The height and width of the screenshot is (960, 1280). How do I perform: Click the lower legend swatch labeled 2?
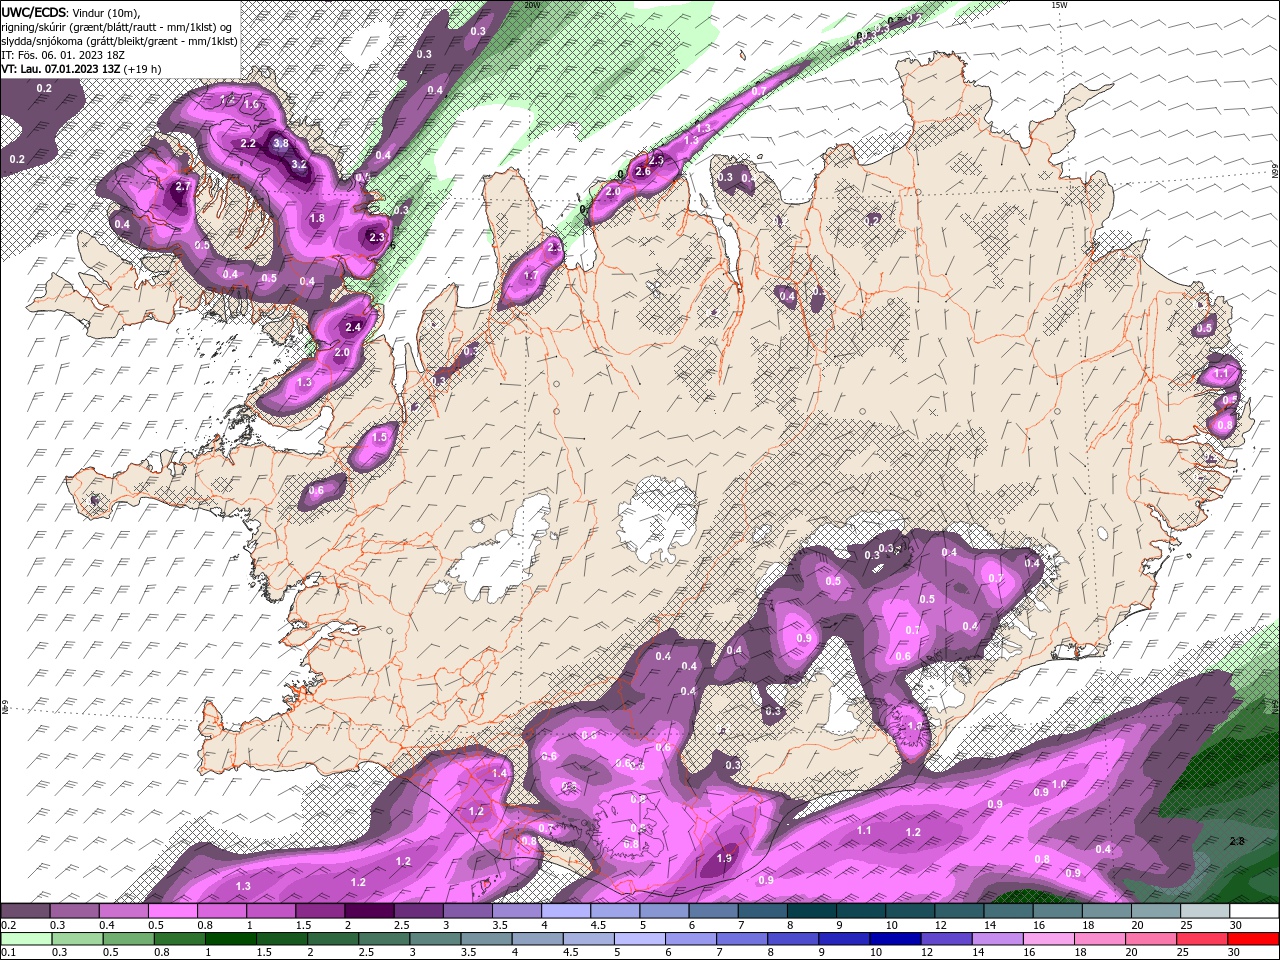(332, 939)
